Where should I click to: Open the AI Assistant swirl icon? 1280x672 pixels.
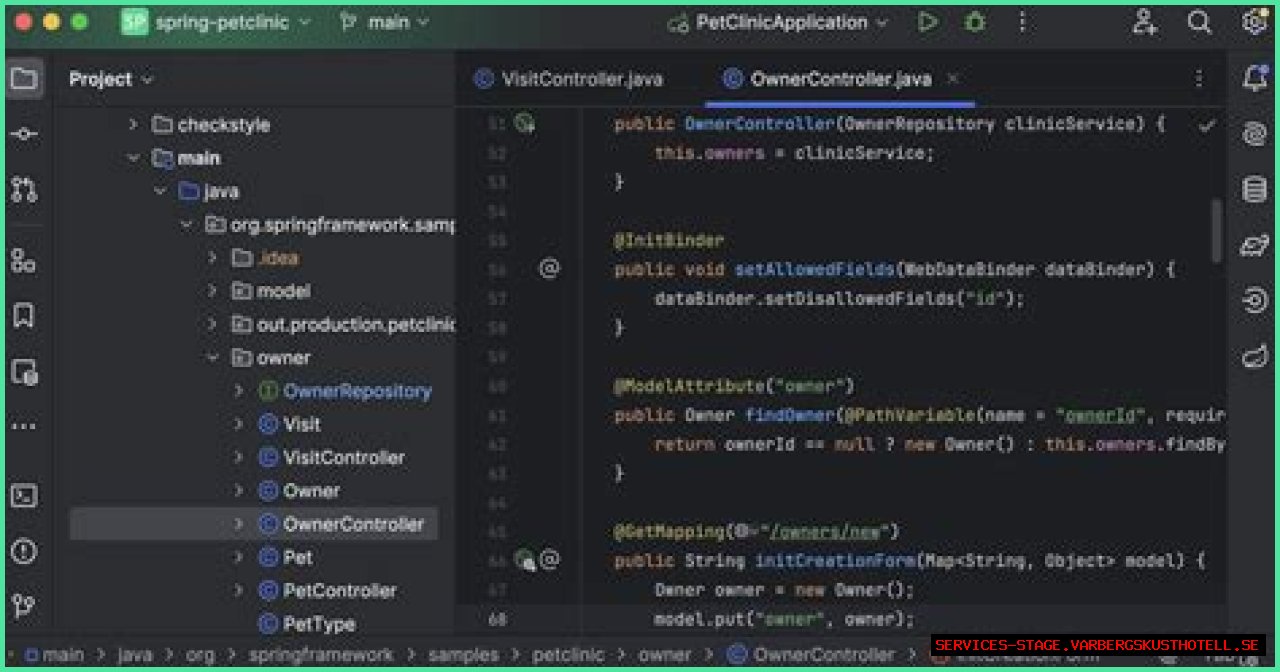[1254, 134]
